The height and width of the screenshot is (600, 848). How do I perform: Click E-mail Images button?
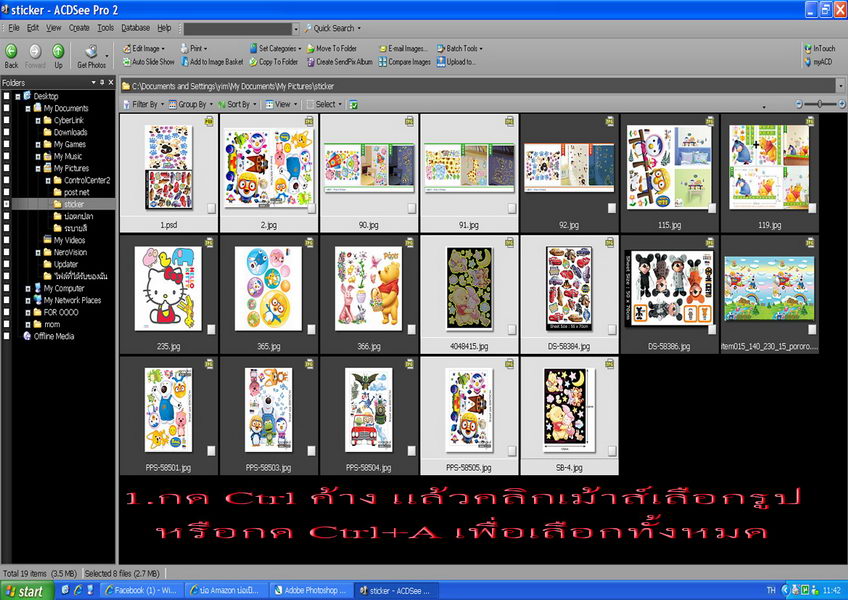click(403, 48)
